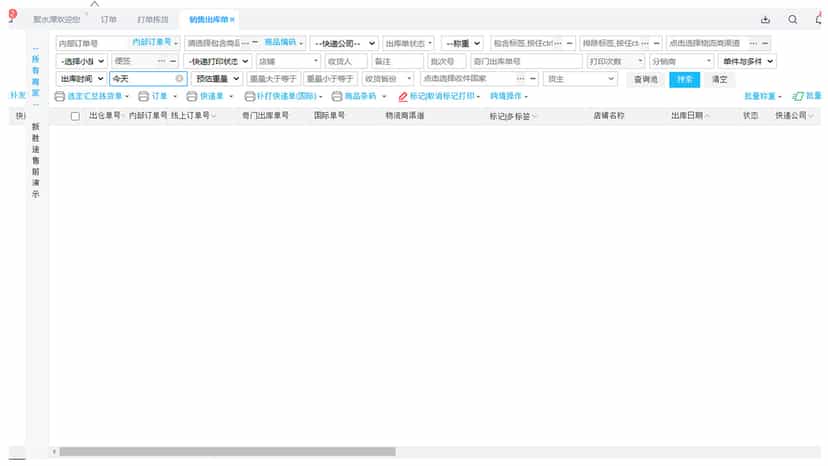Click the download icon in top bar
828x466 pixels.
[765, 20]
